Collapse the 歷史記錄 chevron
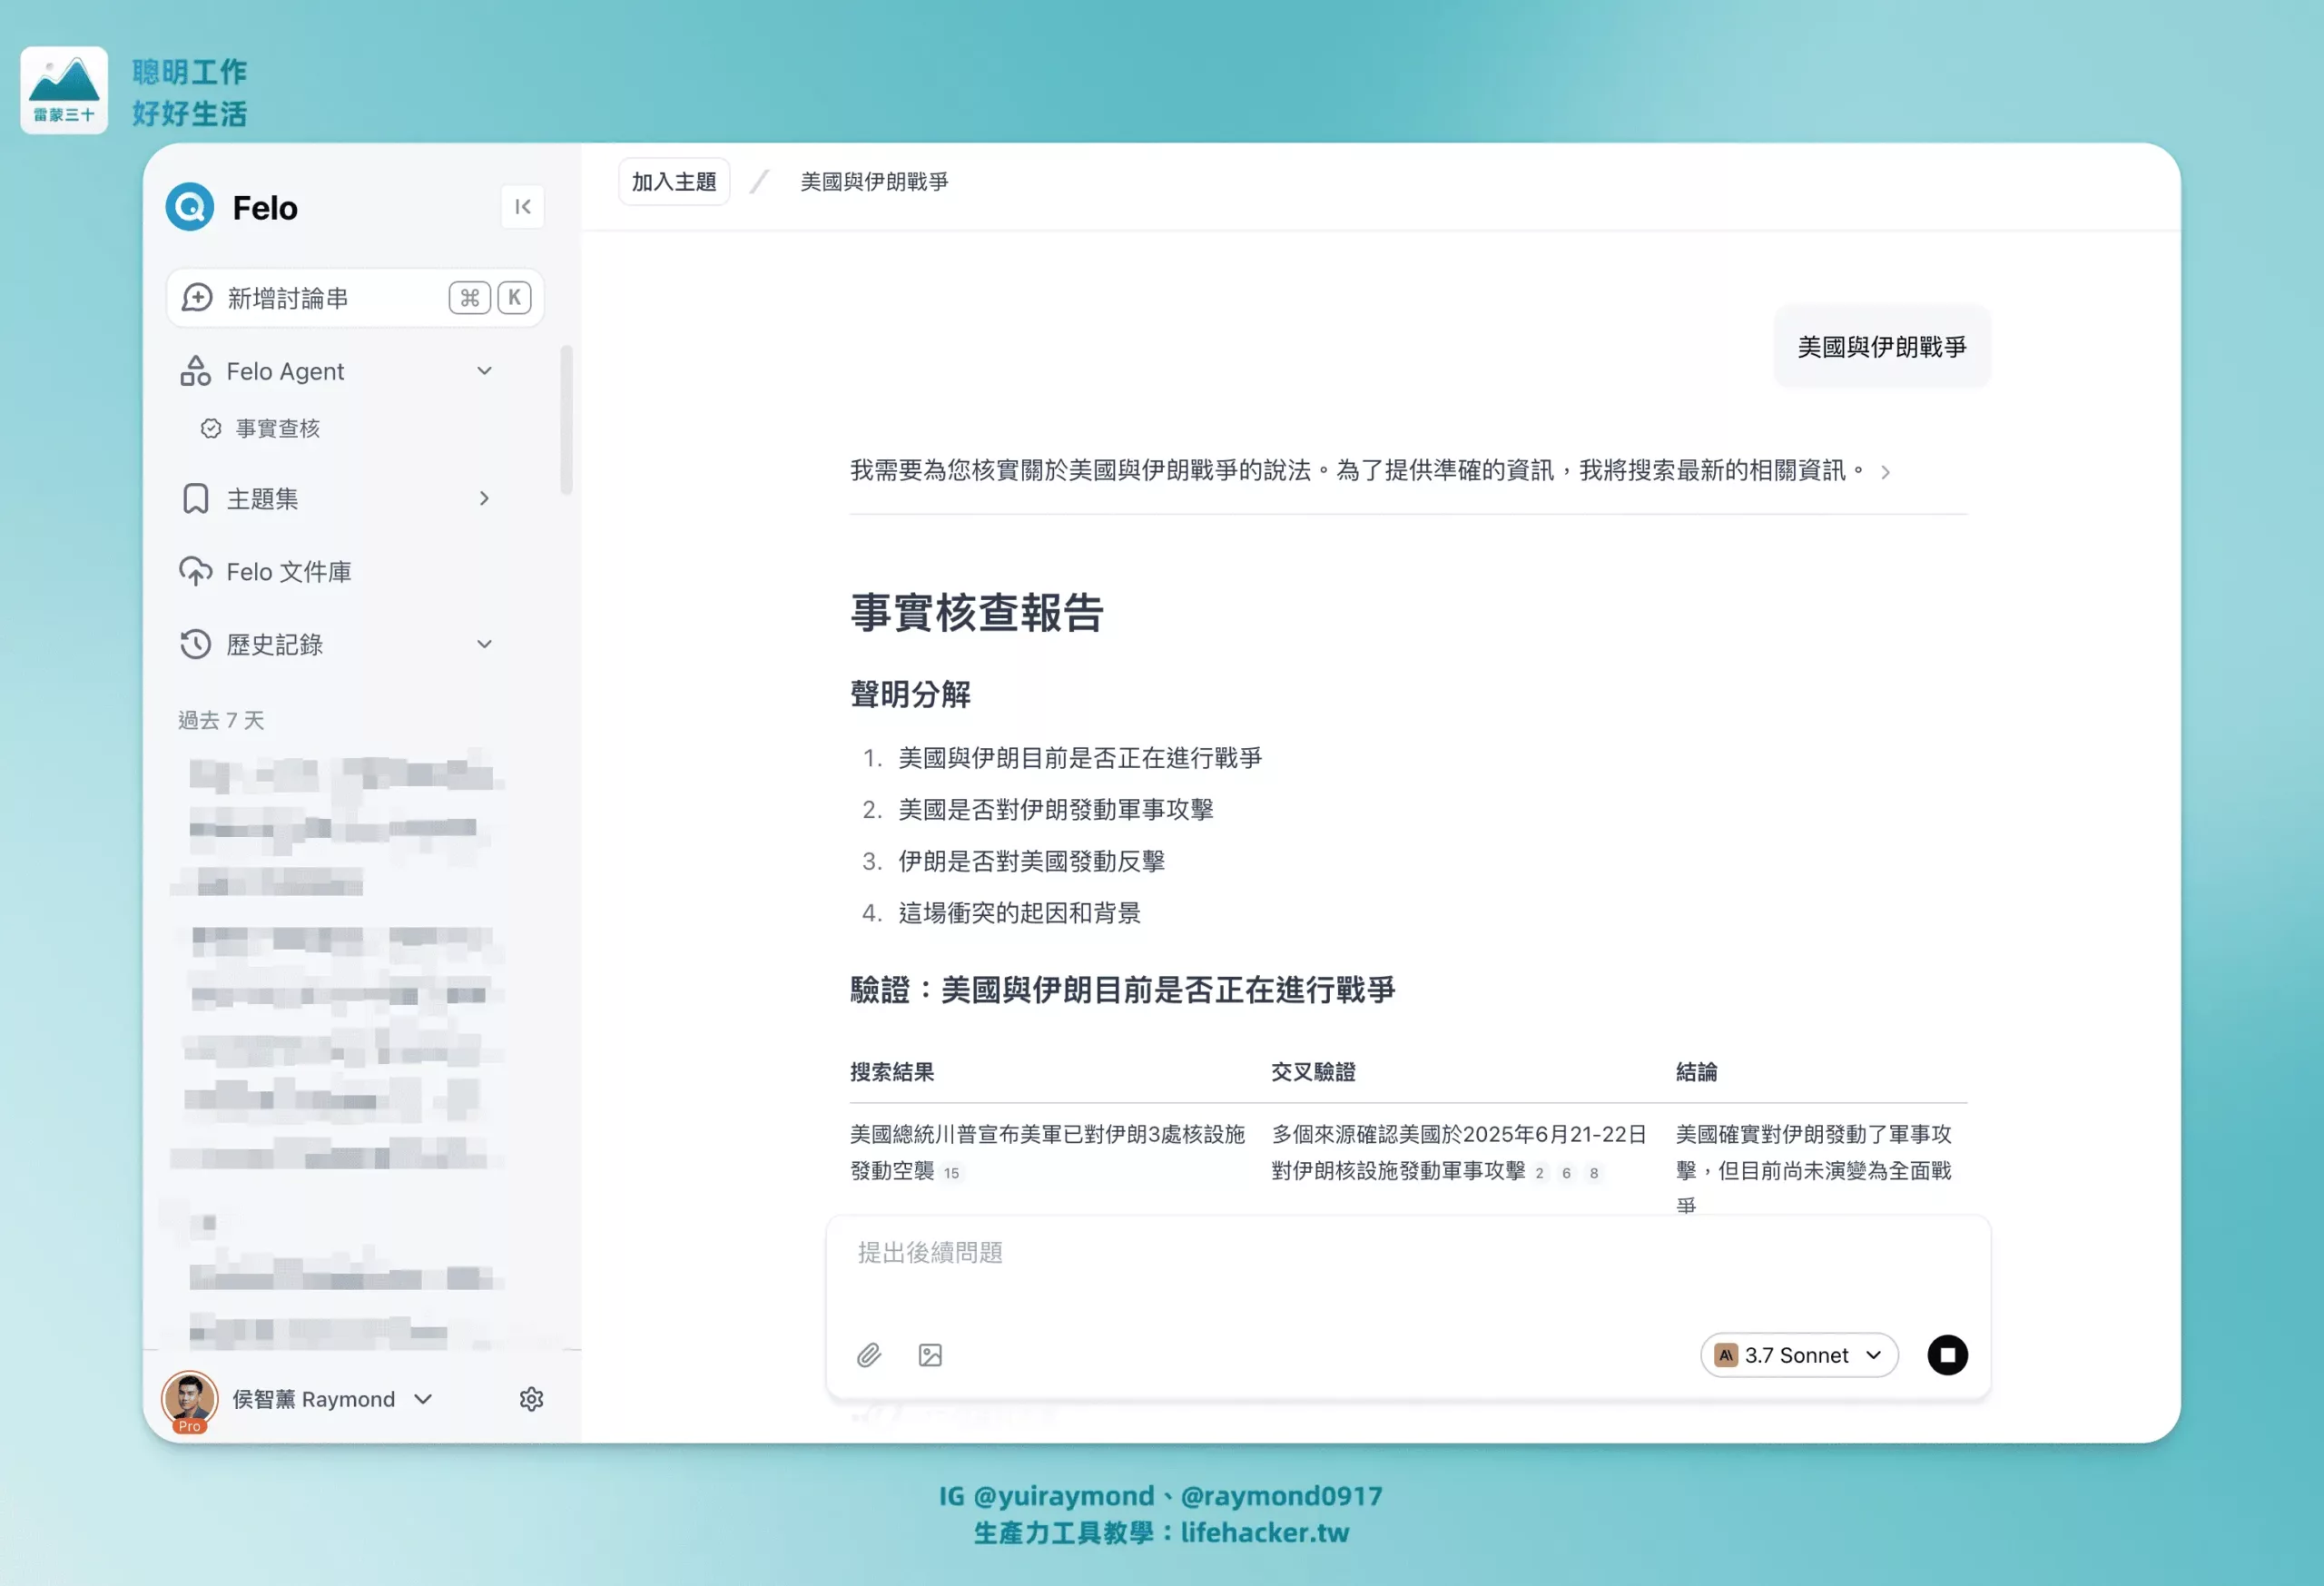 pyautogui.click(x=484, y=644)
